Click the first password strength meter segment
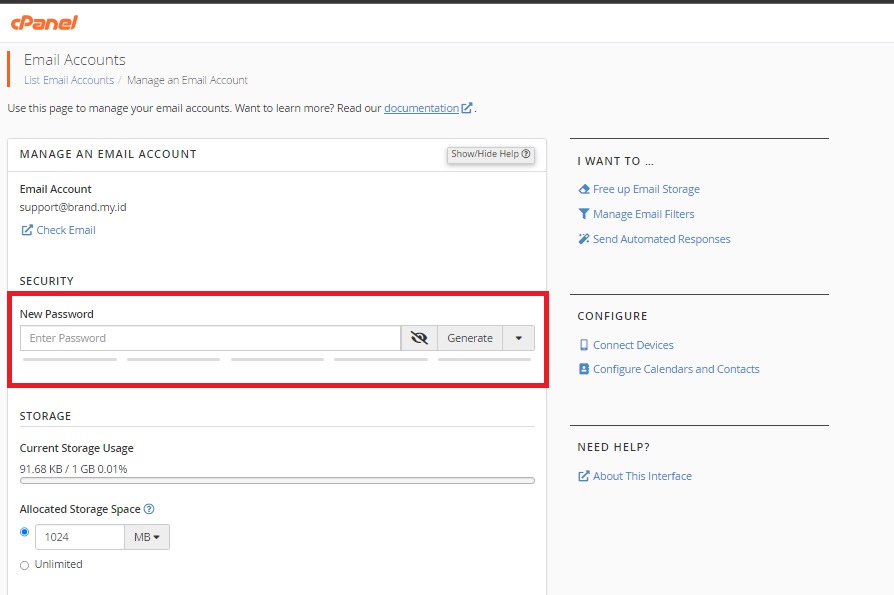The height and width of the screenshot is (595, 894). (70, 360)
